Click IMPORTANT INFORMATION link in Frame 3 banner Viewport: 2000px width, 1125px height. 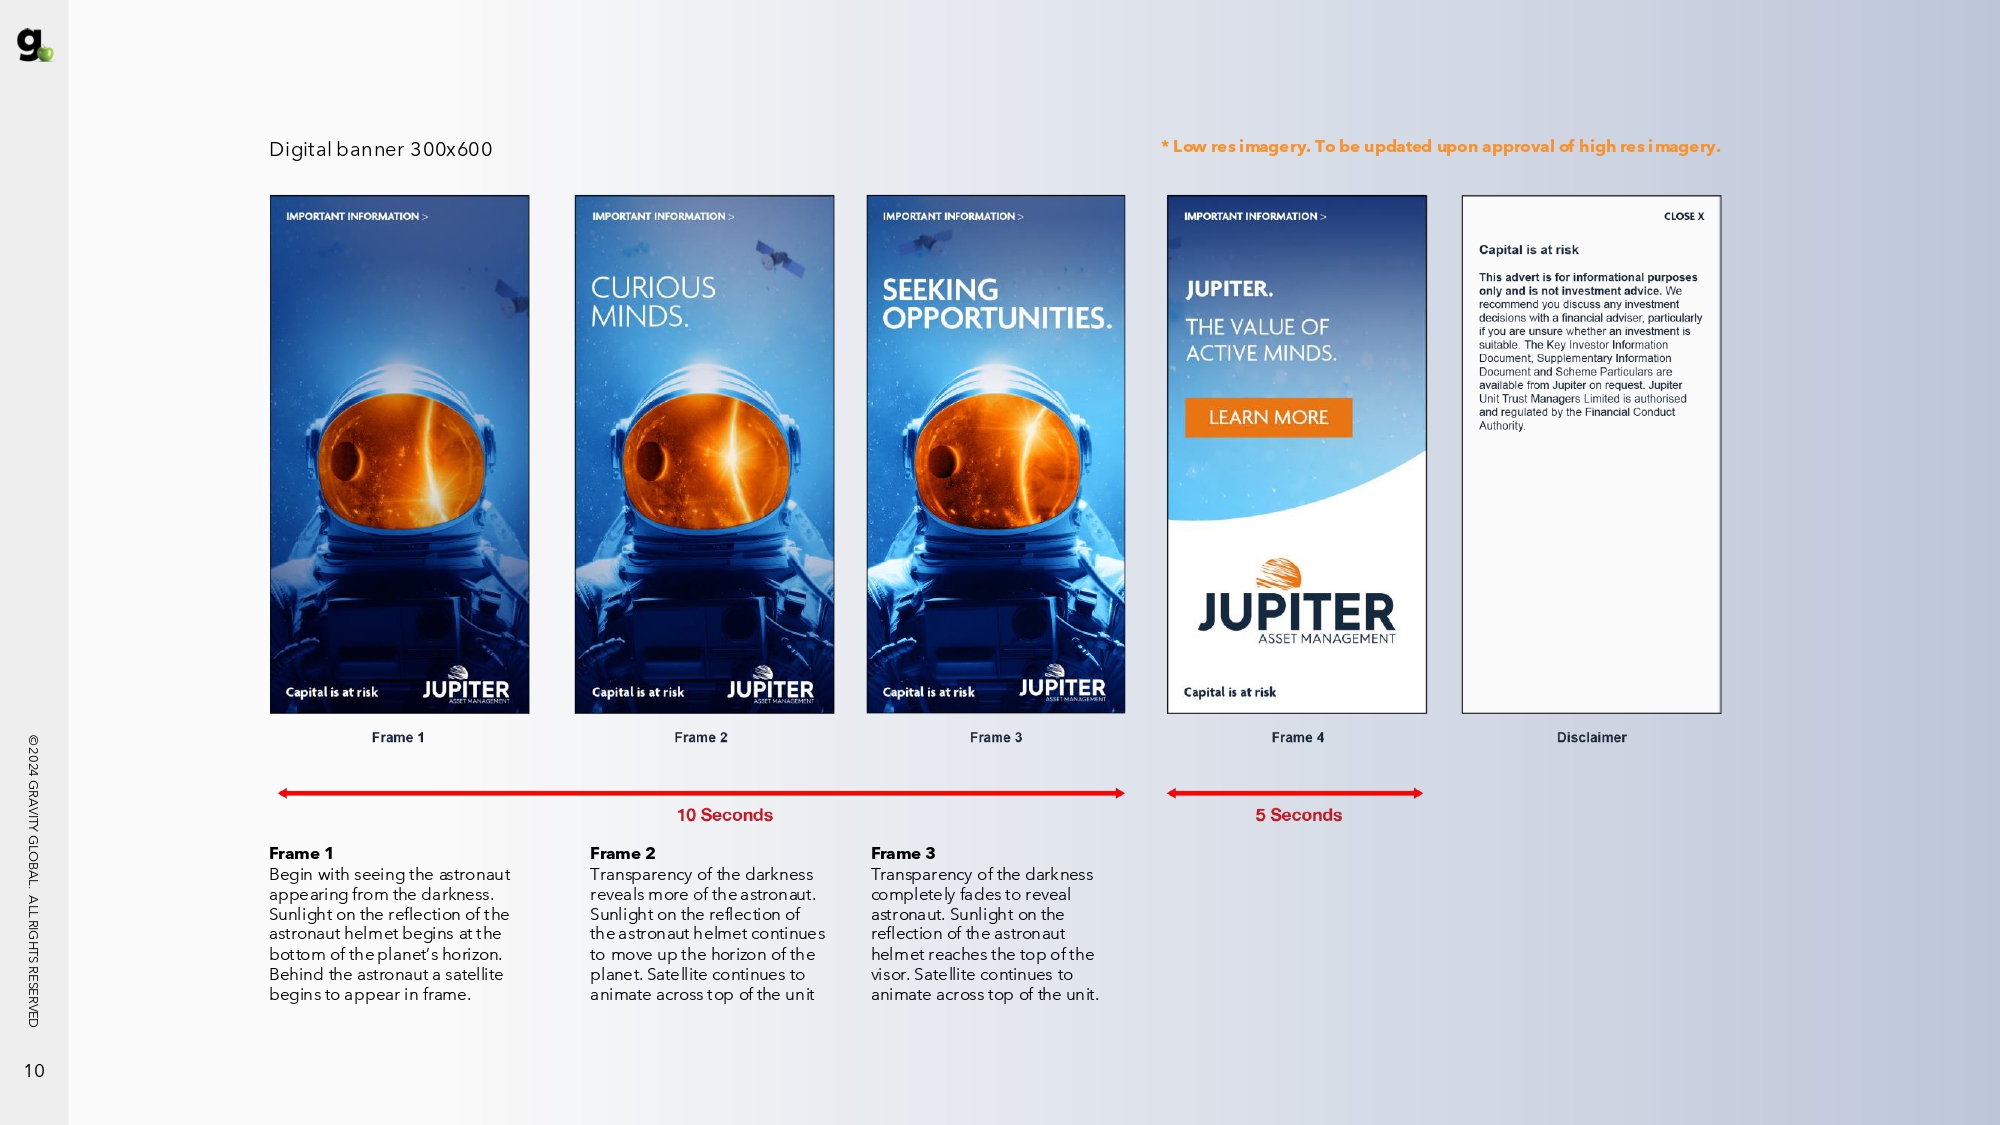click(952, 216)
